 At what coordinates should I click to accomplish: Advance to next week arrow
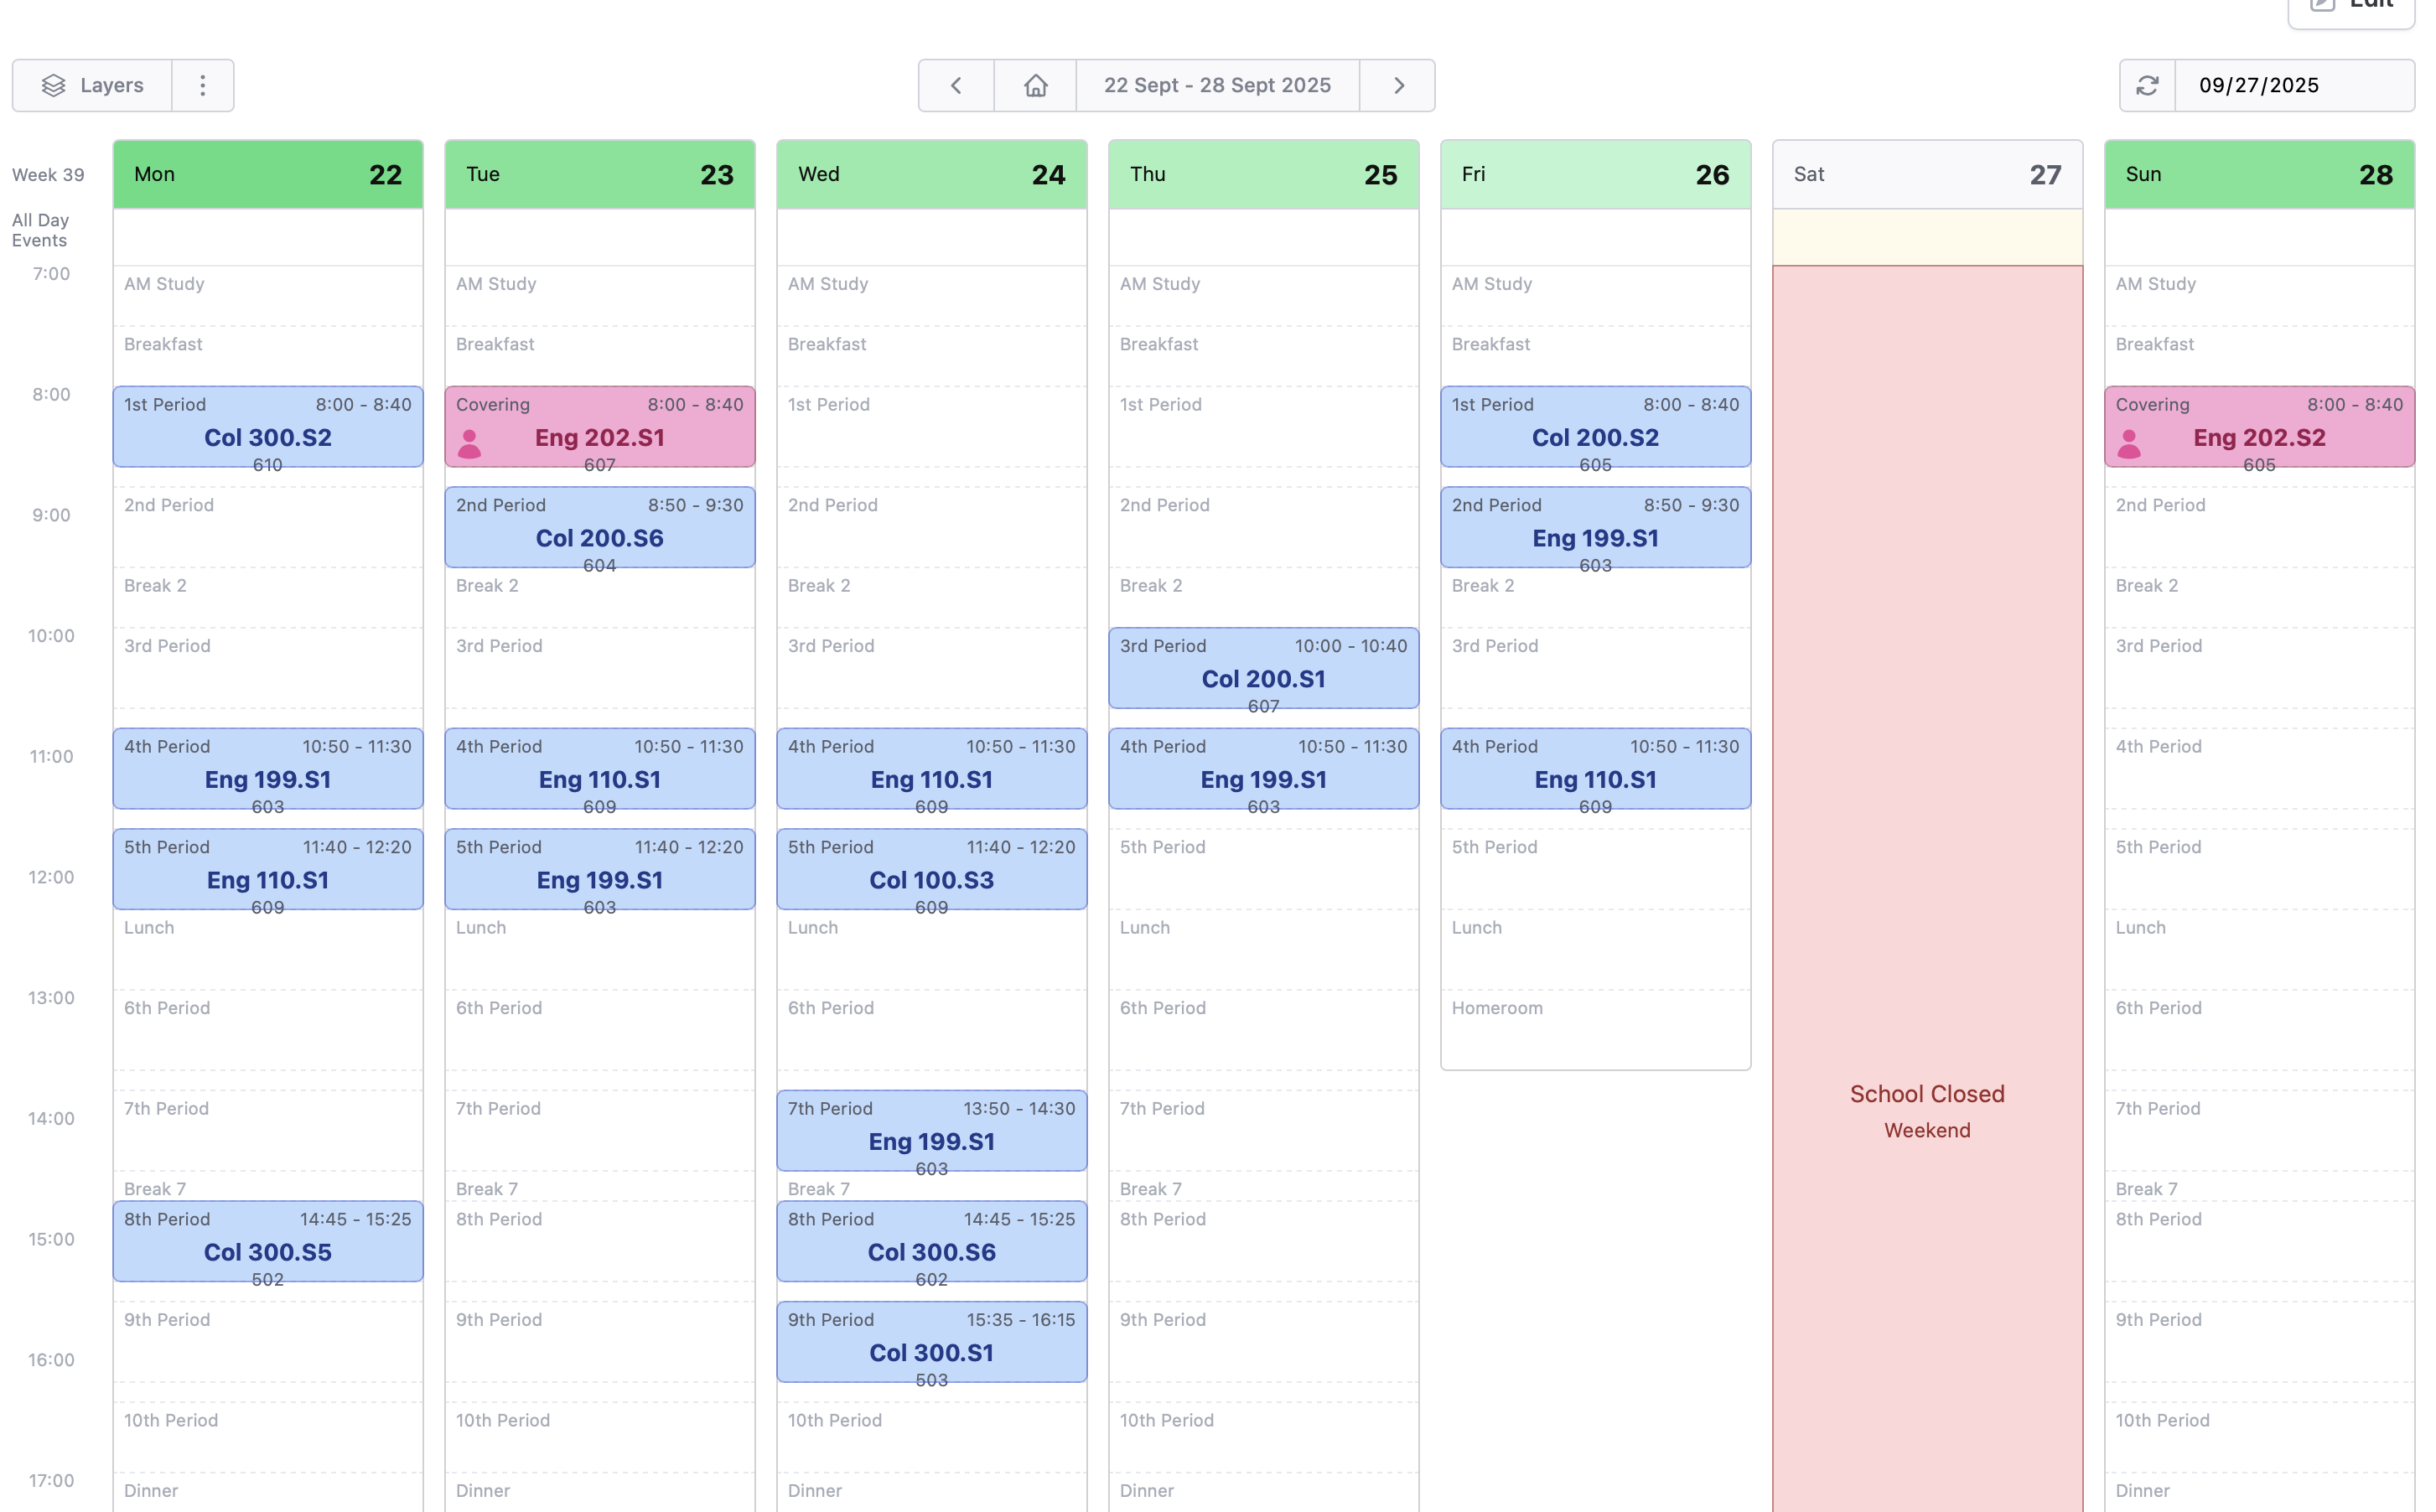(1398, 86)
